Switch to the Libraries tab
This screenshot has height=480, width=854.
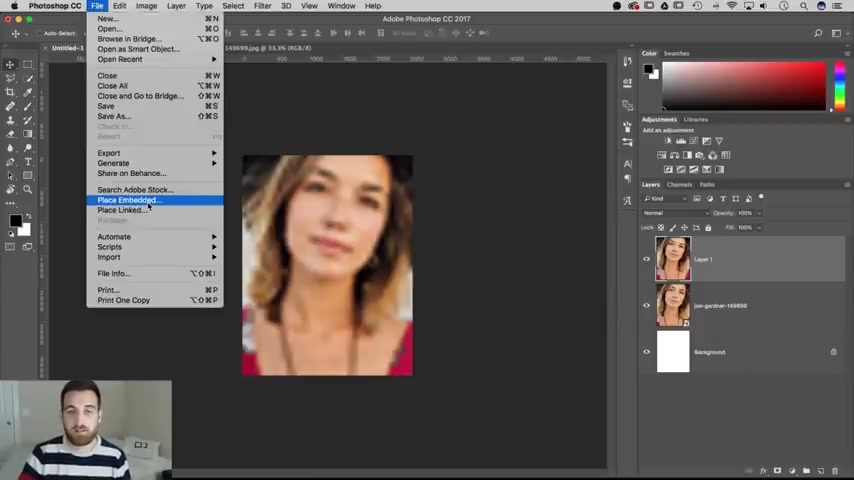696,119
